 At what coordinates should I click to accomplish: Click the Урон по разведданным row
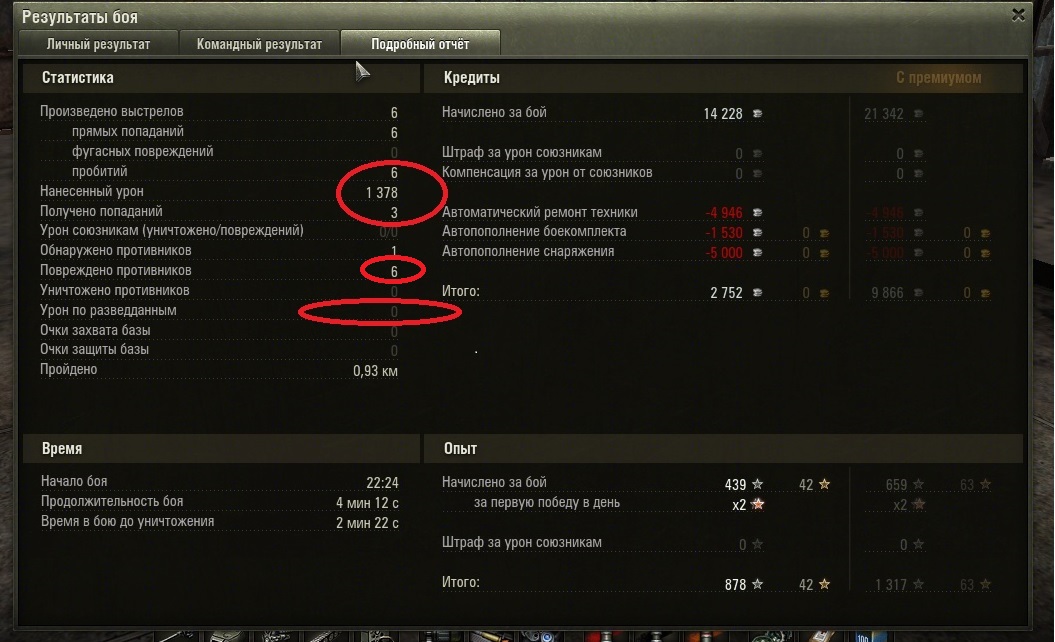tap(219, 311)
